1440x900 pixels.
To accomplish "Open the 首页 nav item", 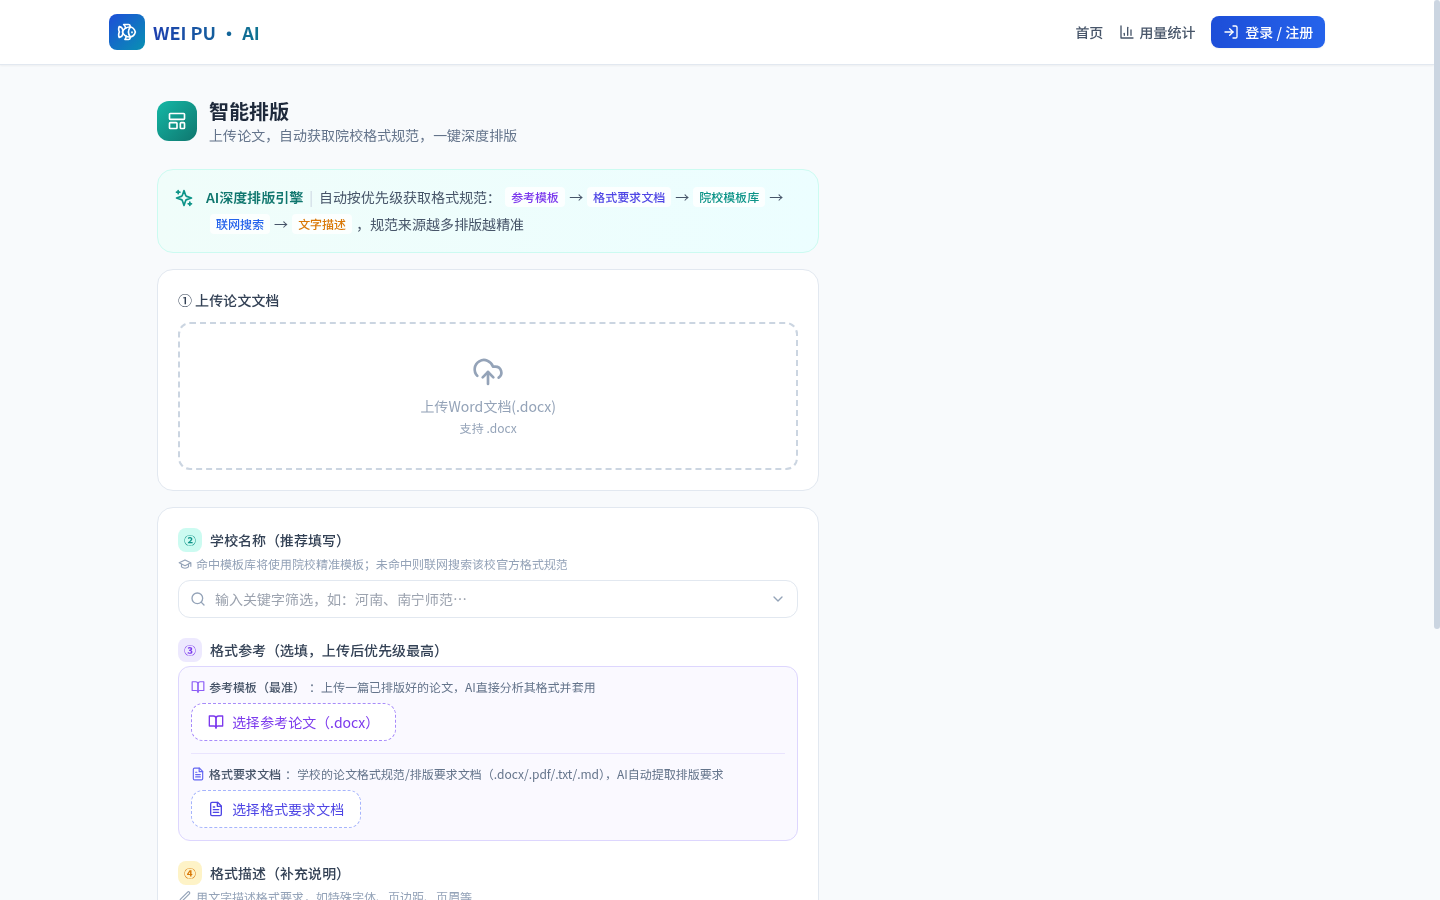I will click(1089, 32).
